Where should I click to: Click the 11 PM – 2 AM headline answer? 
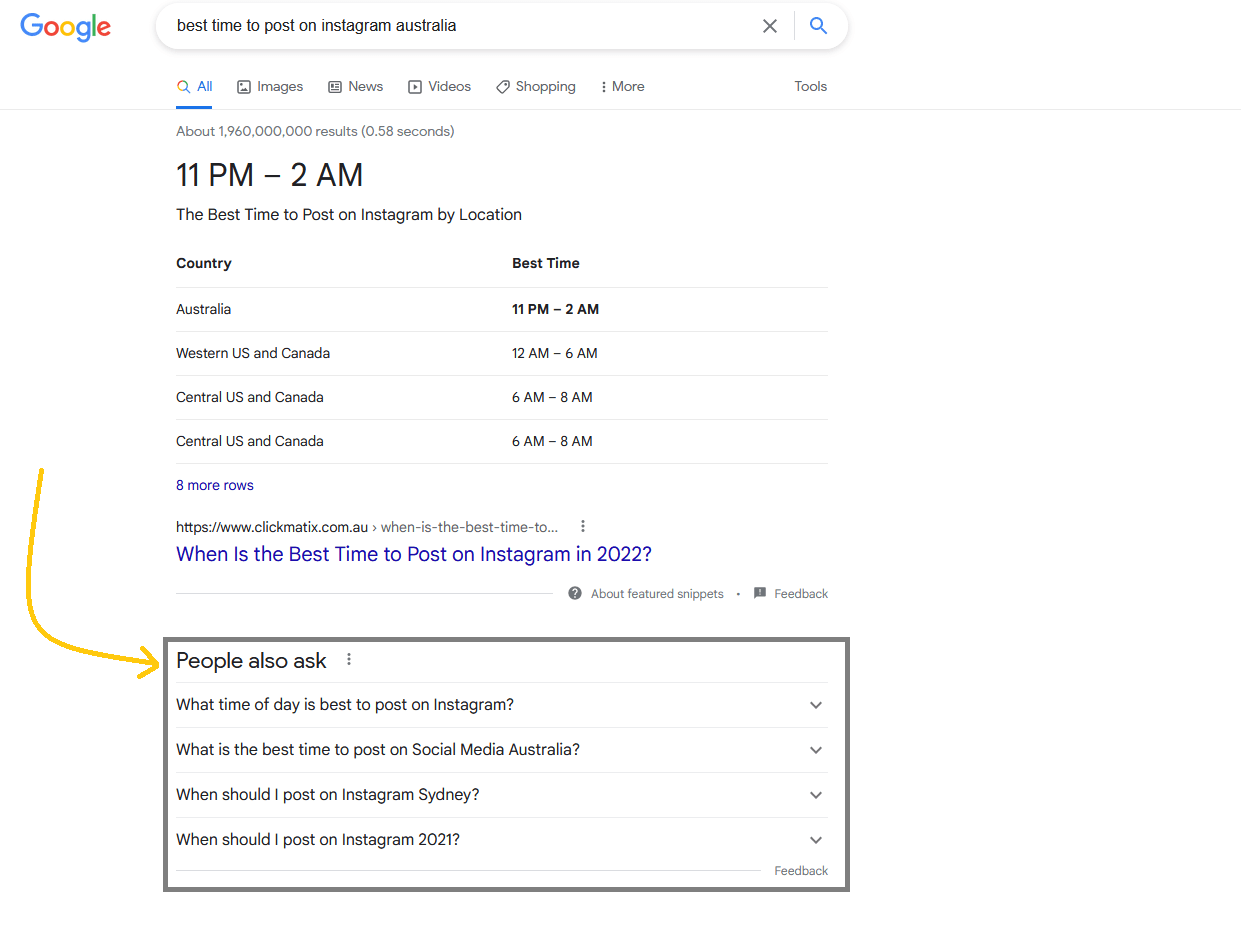[270, 176]
